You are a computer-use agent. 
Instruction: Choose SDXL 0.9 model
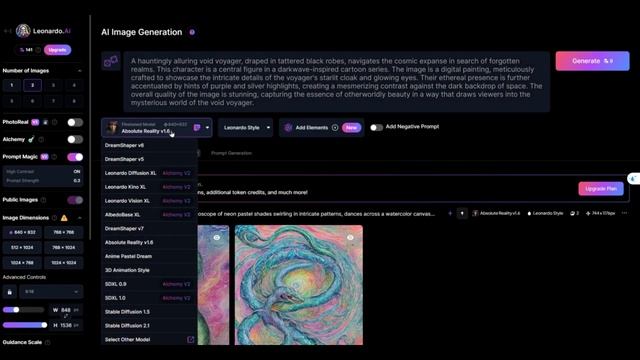(x=149, y=284)
